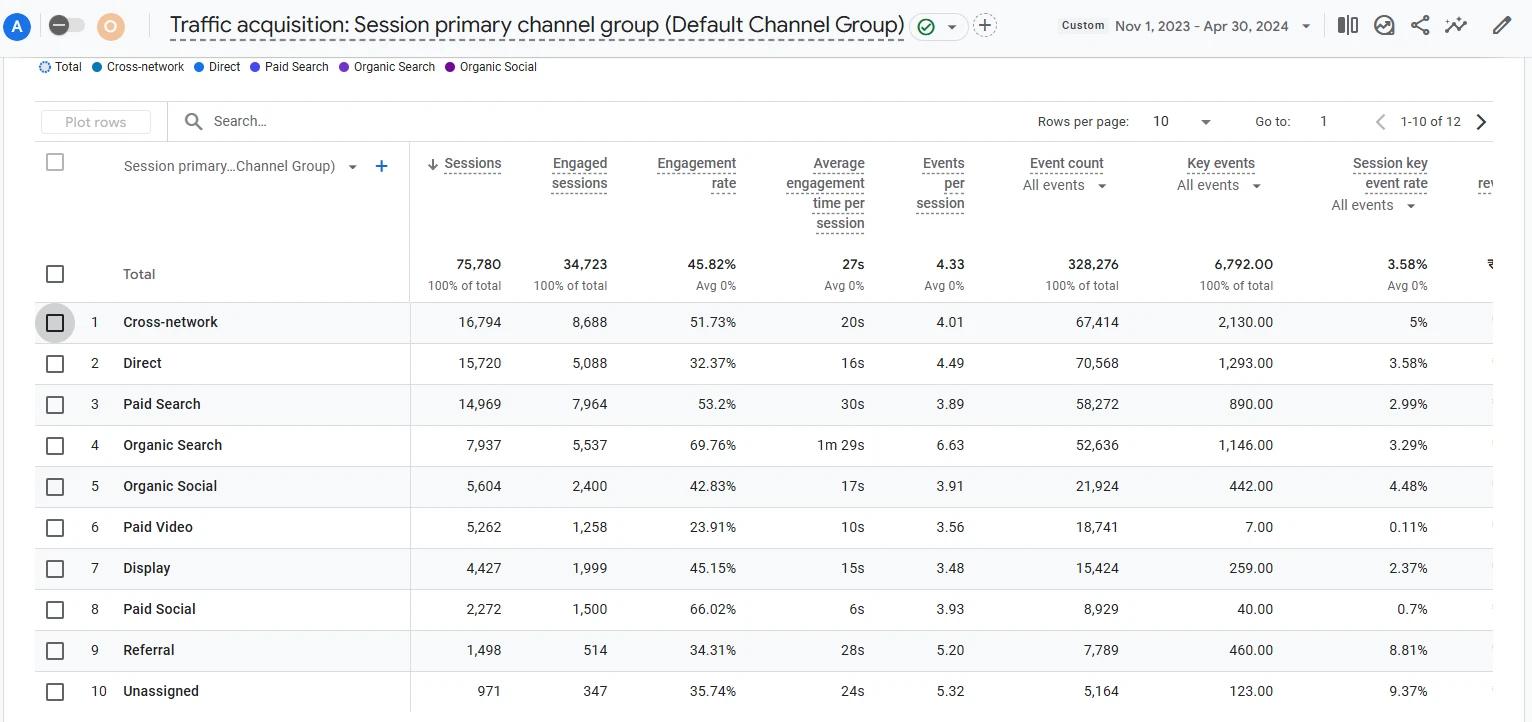Screen dimensions: 1532x722
Task: Click the plus icon to add comparison
Action: pos(985,26)
